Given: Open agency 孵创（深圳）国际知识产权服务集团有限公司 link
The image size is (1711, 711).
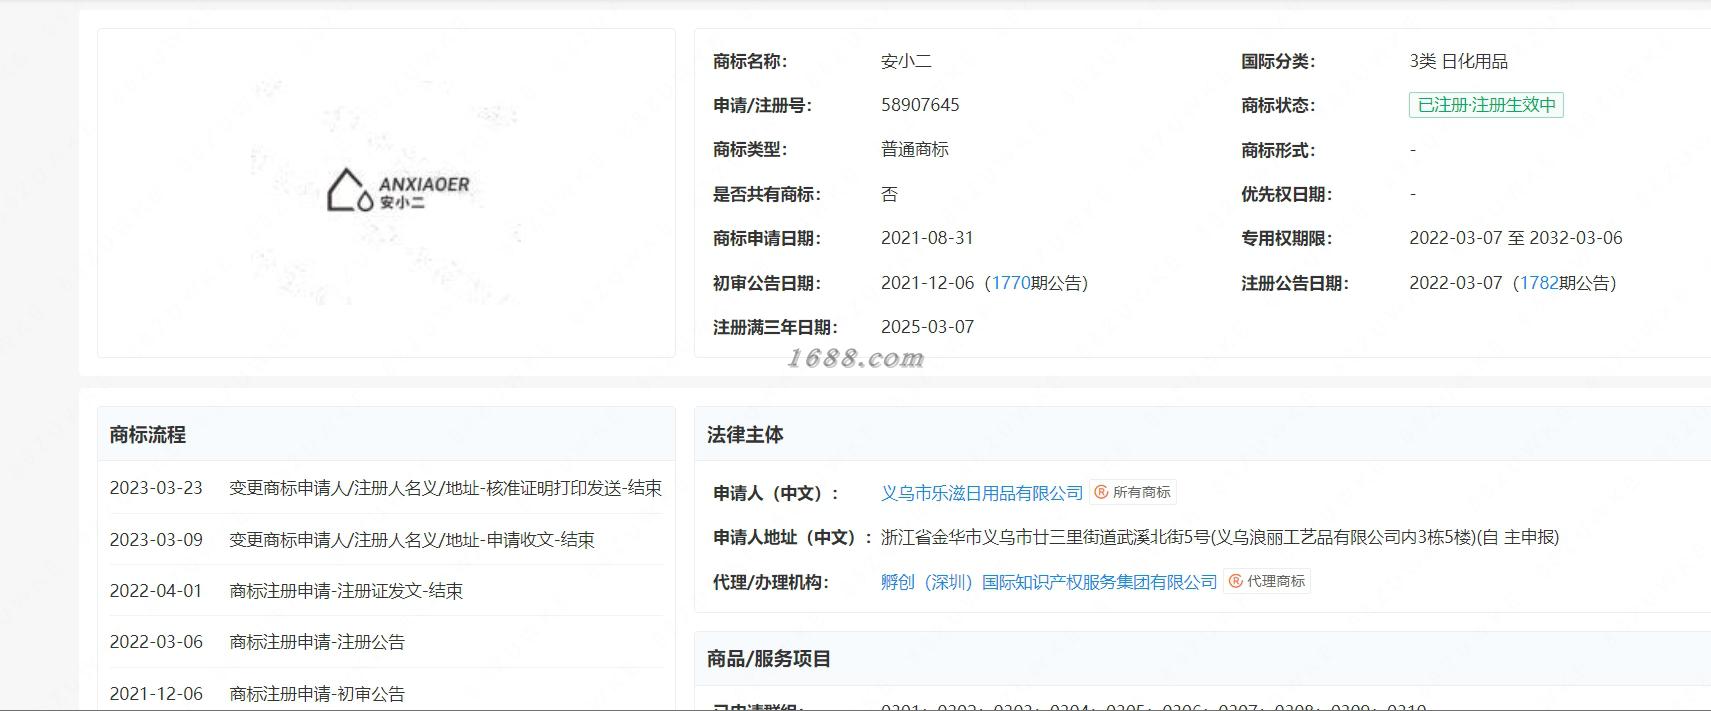Looking at the screenshot, I should click(x=1048, y=582).
